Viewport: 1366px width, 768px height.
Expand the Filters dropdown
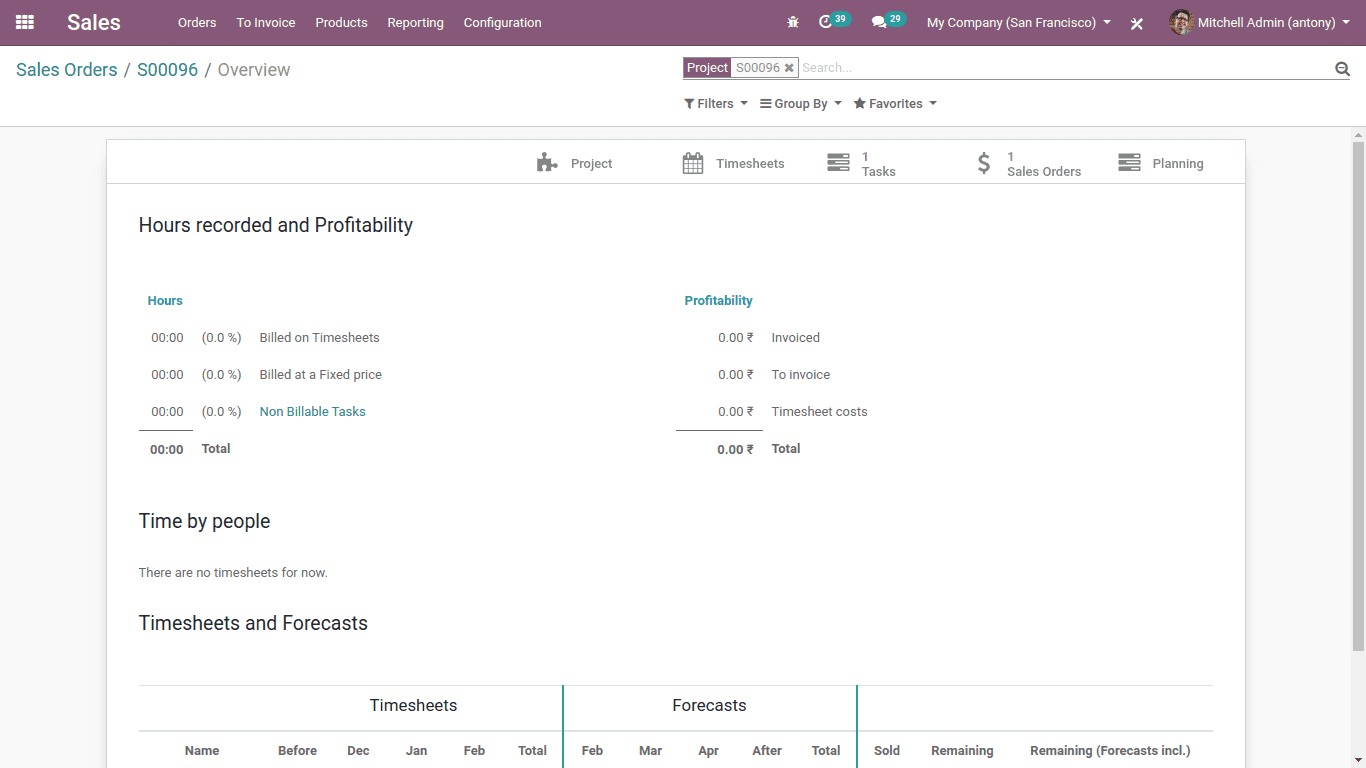716,104
